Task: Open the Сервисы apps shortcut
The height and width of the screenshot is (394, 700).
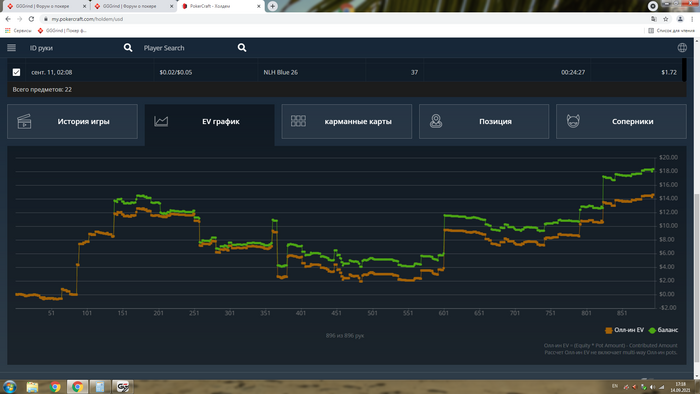Action: point(18,30)
